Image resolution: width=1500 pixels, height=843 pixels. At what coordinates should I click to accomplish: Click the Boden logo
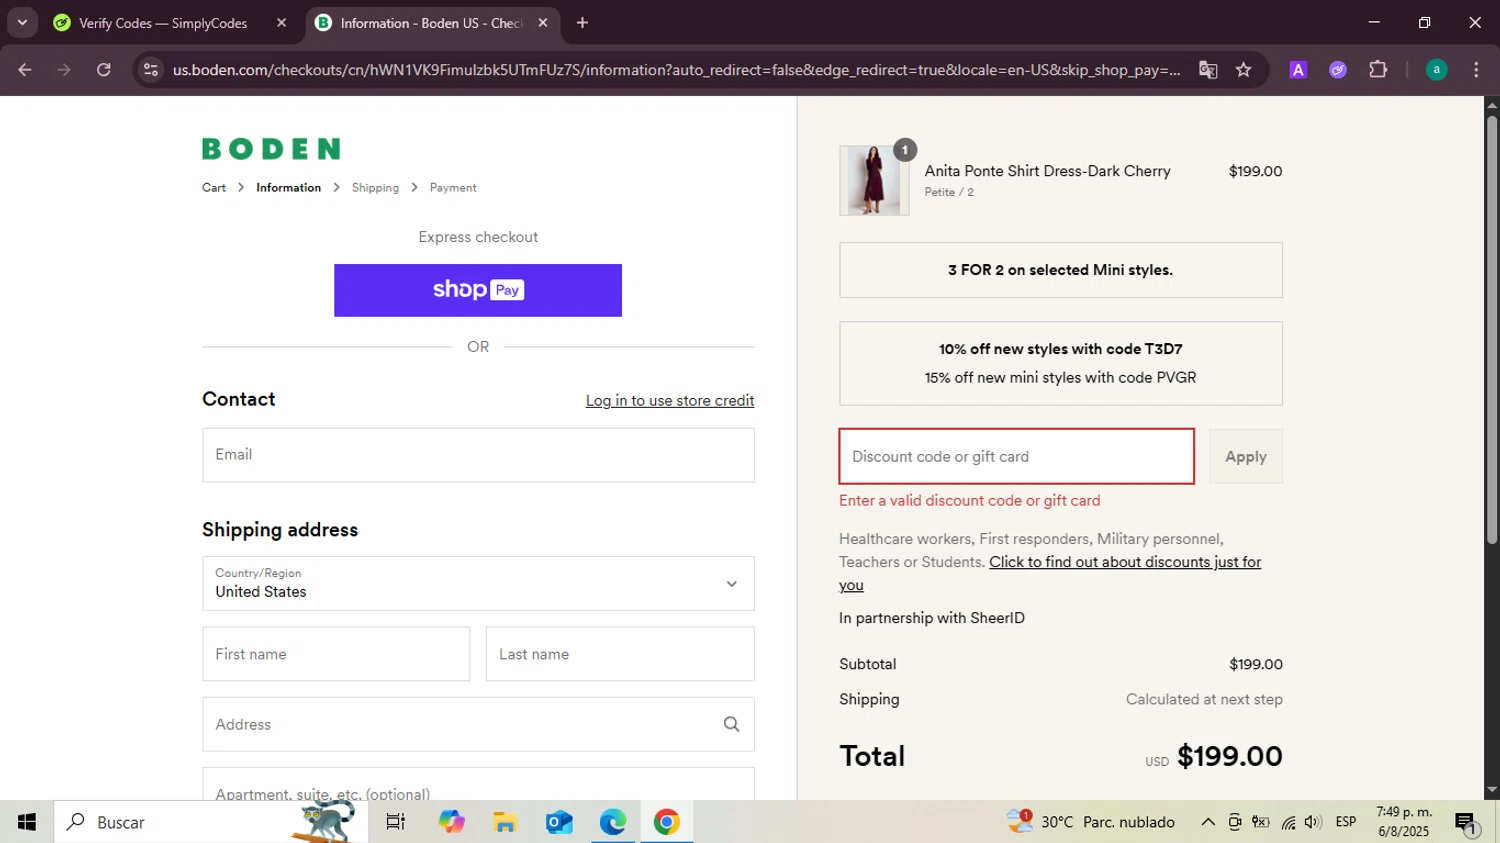click(271, 149)
